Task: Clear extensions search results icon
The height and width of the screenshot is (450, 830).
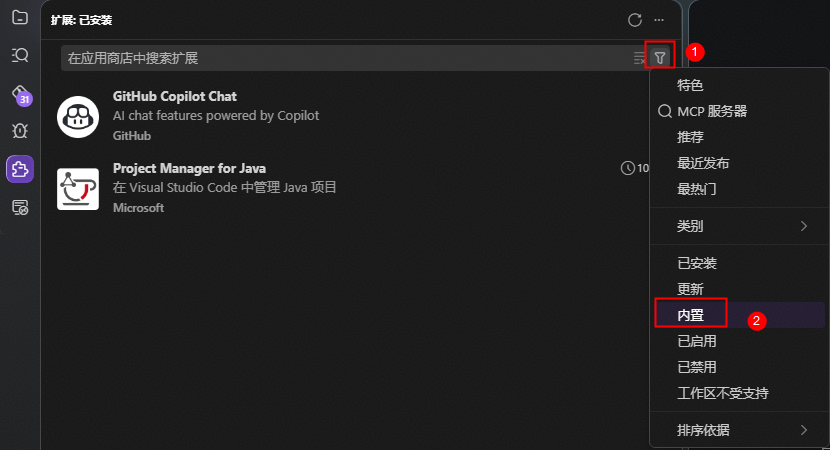Action: coord(639,58)
